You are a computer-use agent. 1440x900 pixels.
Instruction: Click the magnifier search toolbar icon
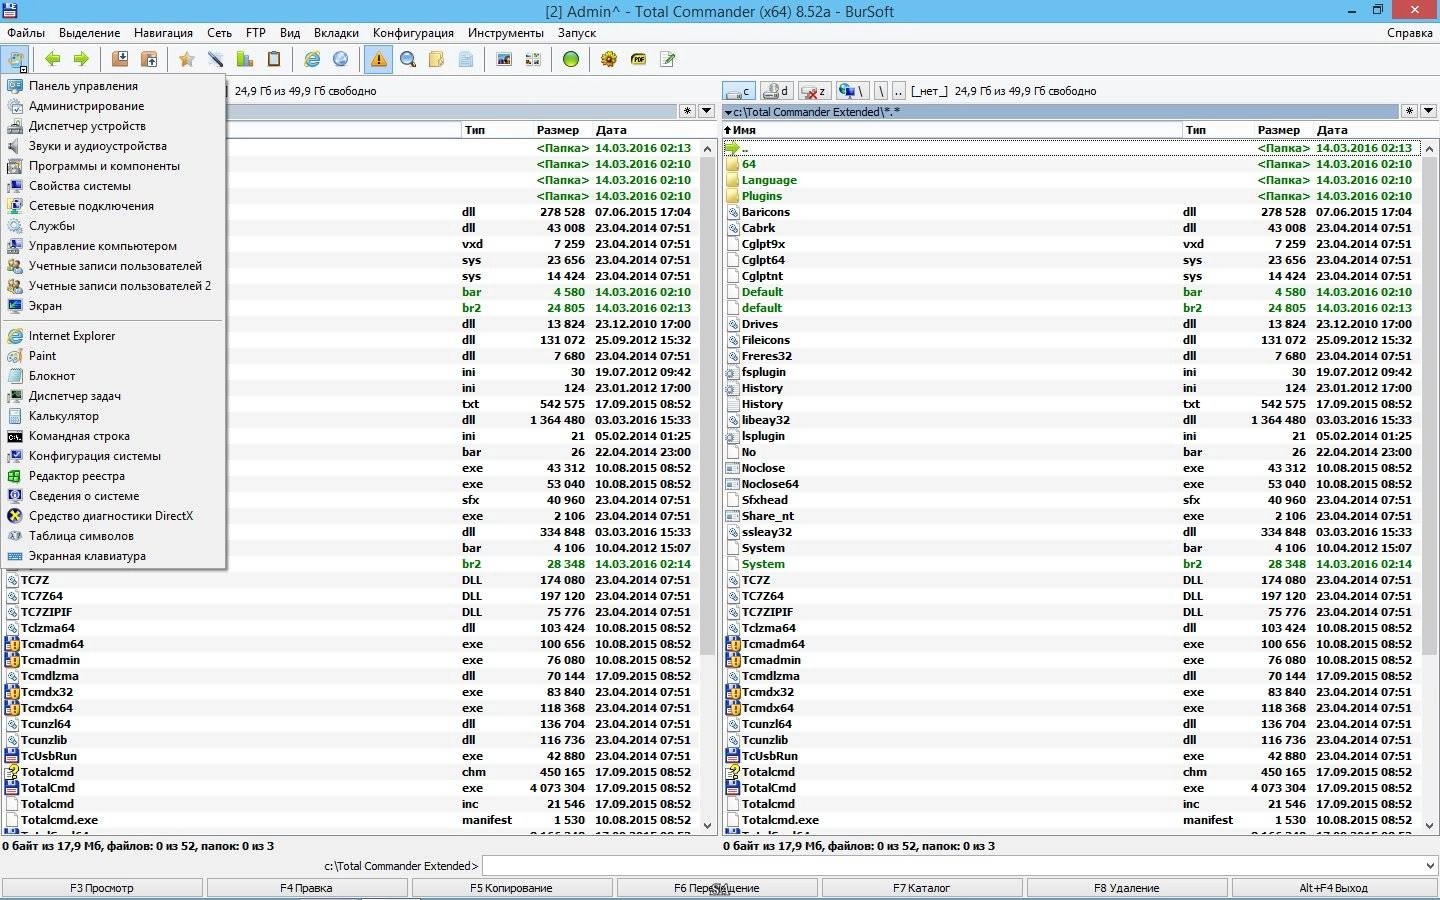pos(408,59)
